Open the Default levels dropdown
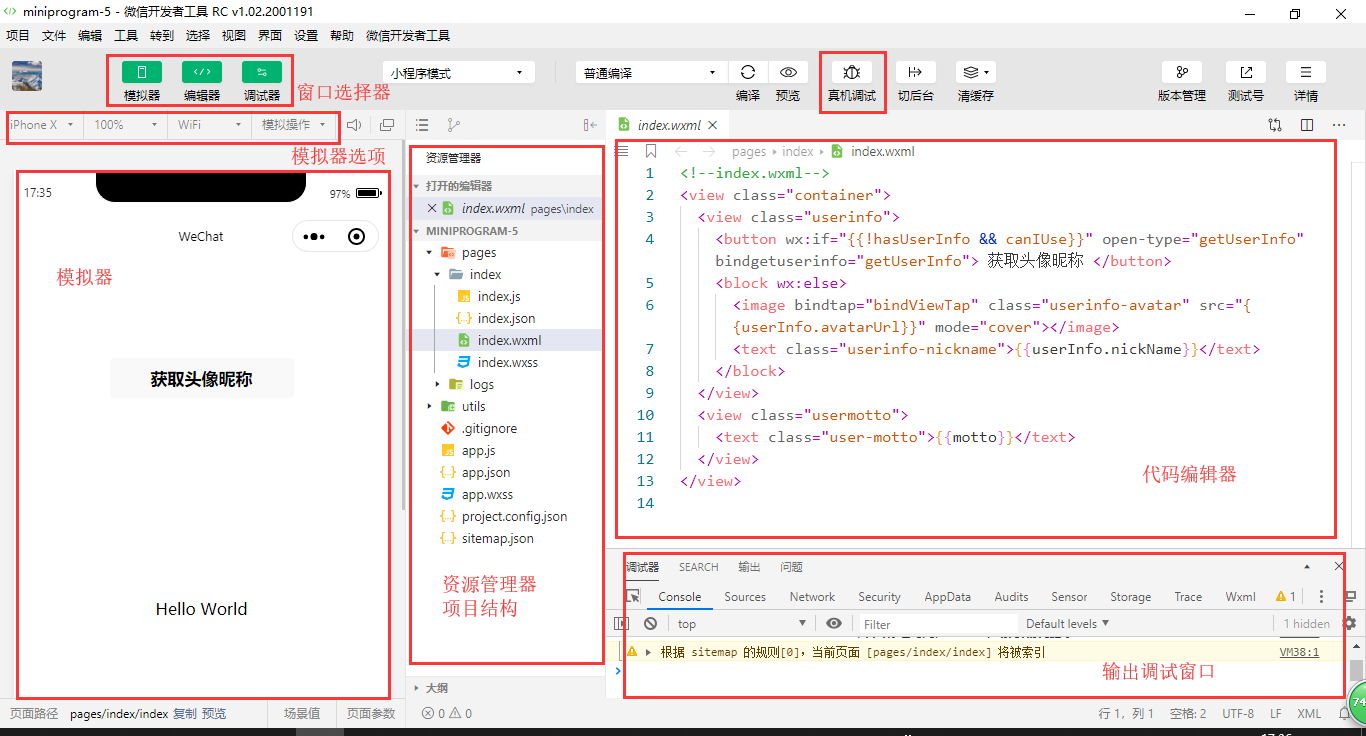Image resolution: width=1366 pixels, height=736 pixels. [1068, 623]
